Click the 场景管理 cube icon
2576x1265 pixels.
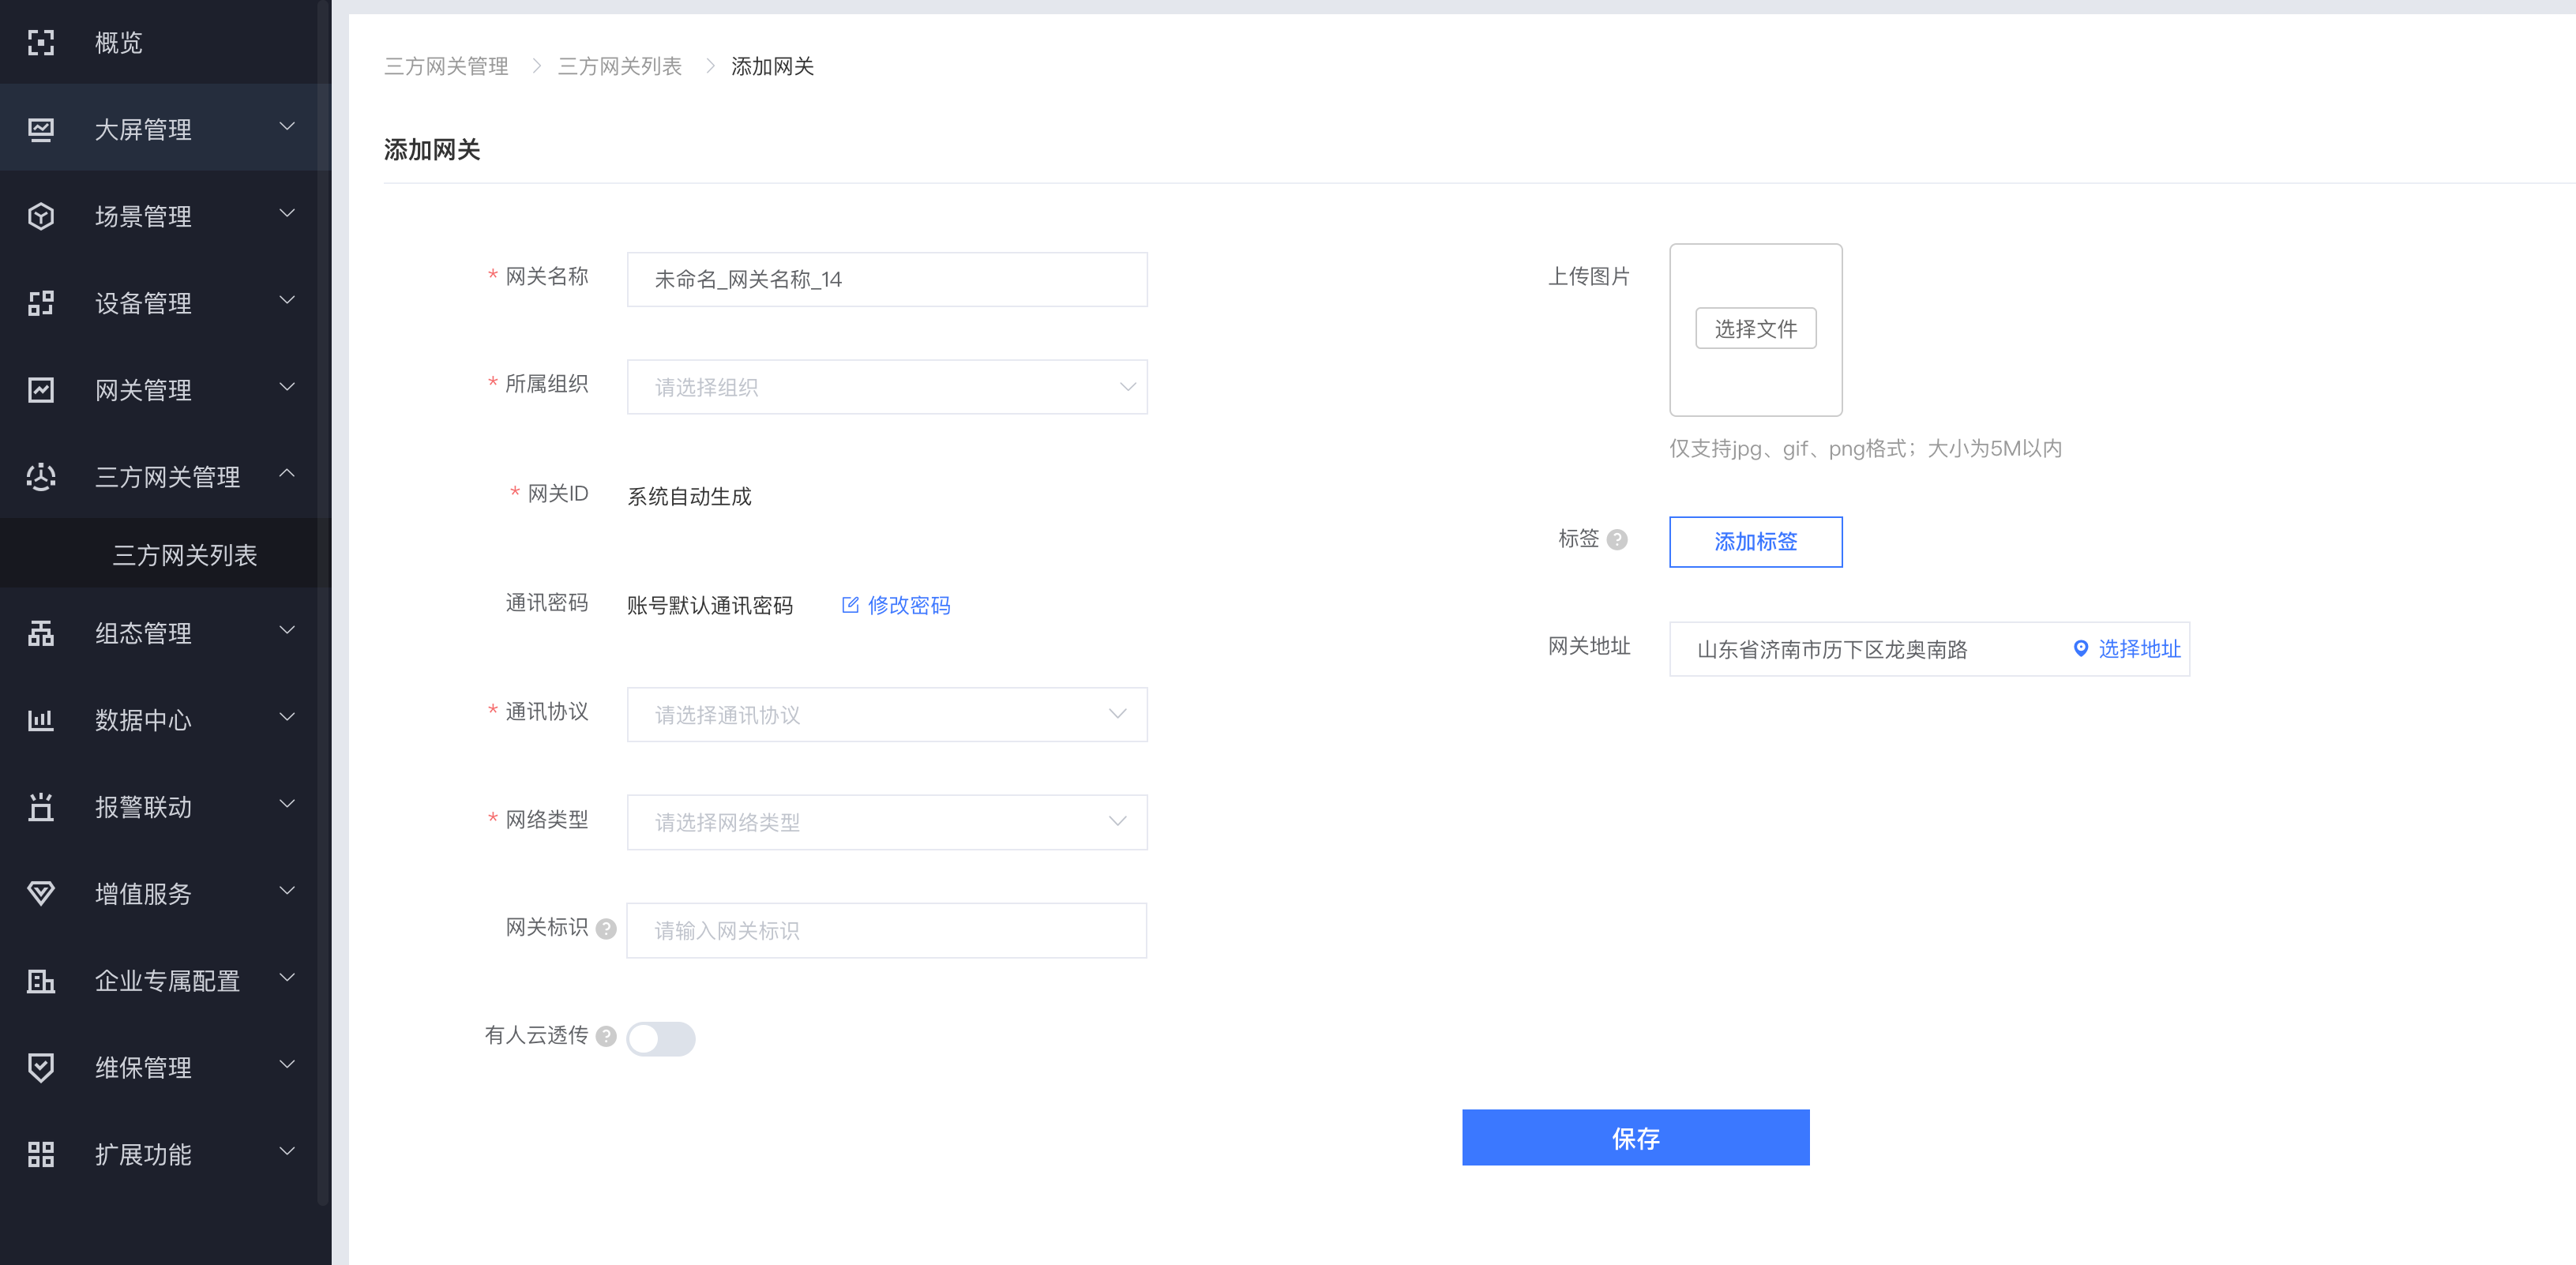tap(41, 216)
